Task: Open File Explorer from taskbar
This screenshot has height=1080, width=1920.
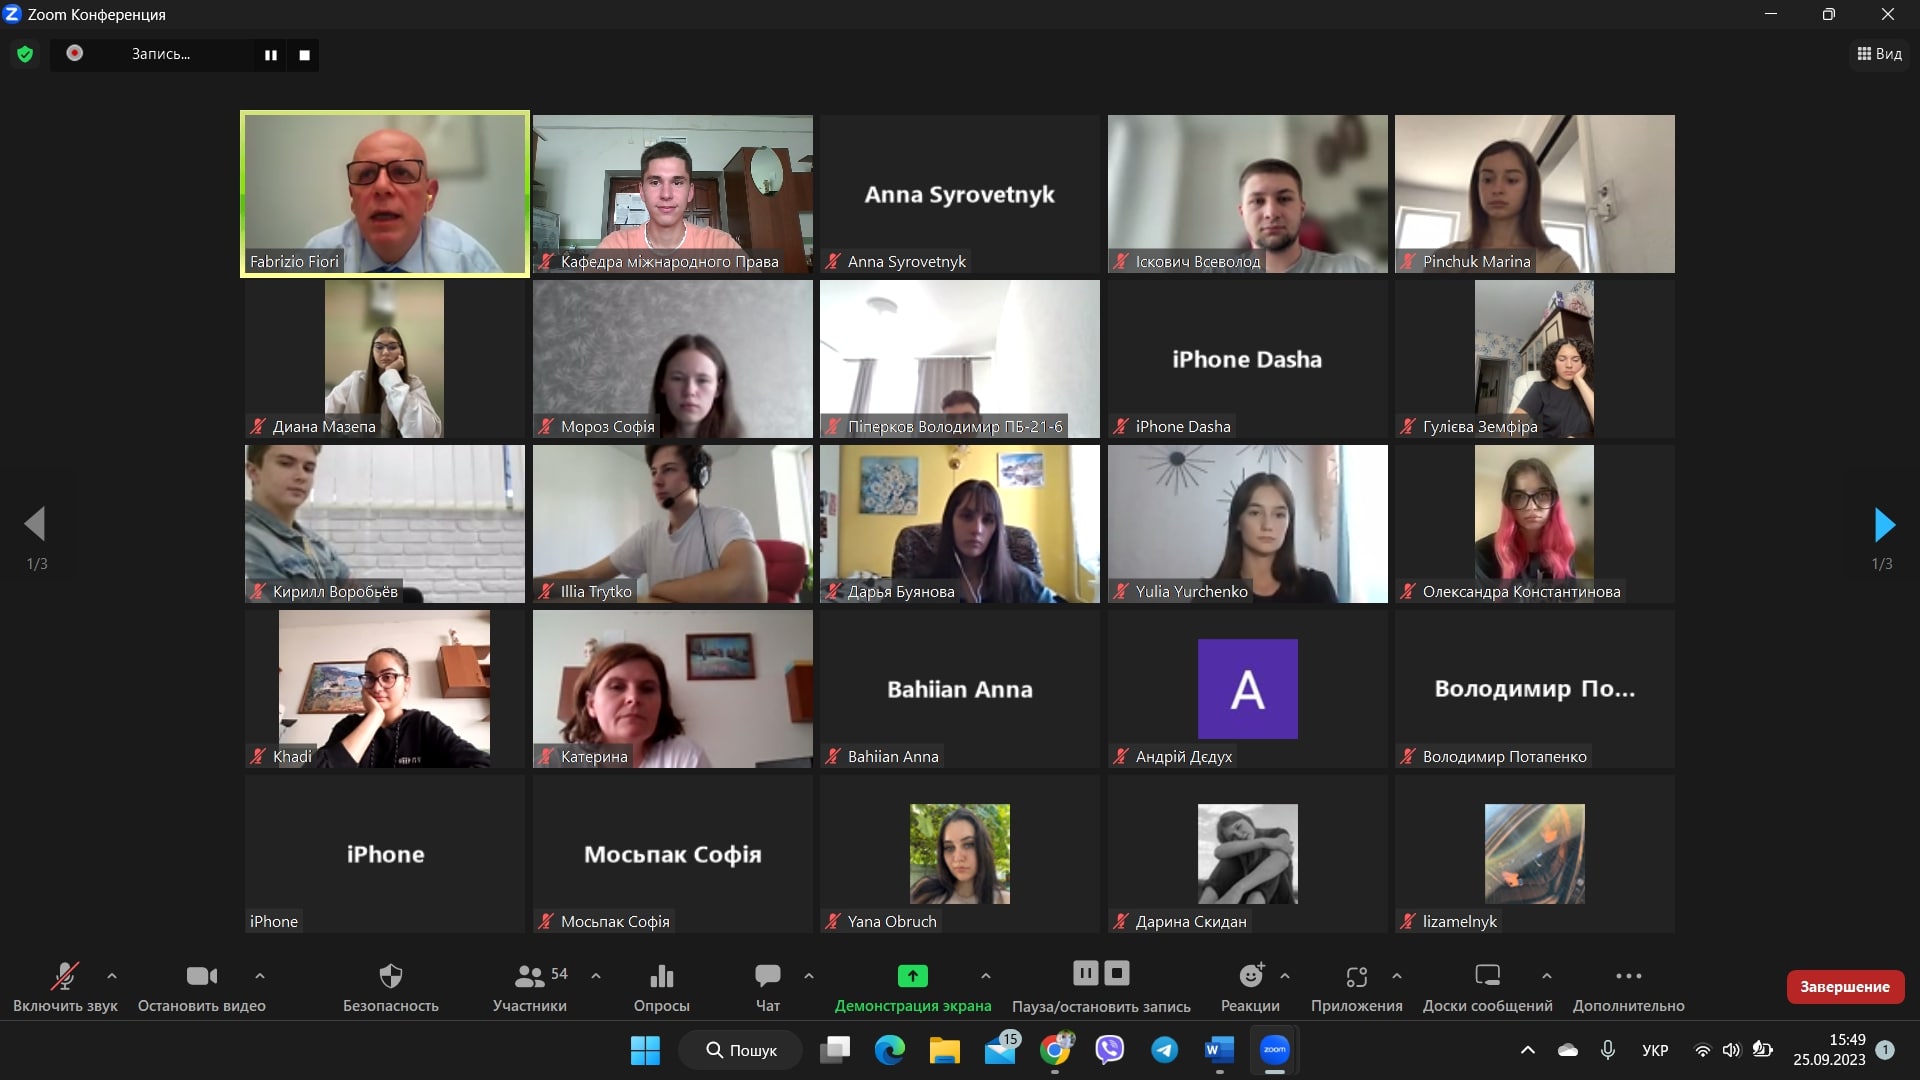Action: pyautogui.click(x=945, y=1050)
